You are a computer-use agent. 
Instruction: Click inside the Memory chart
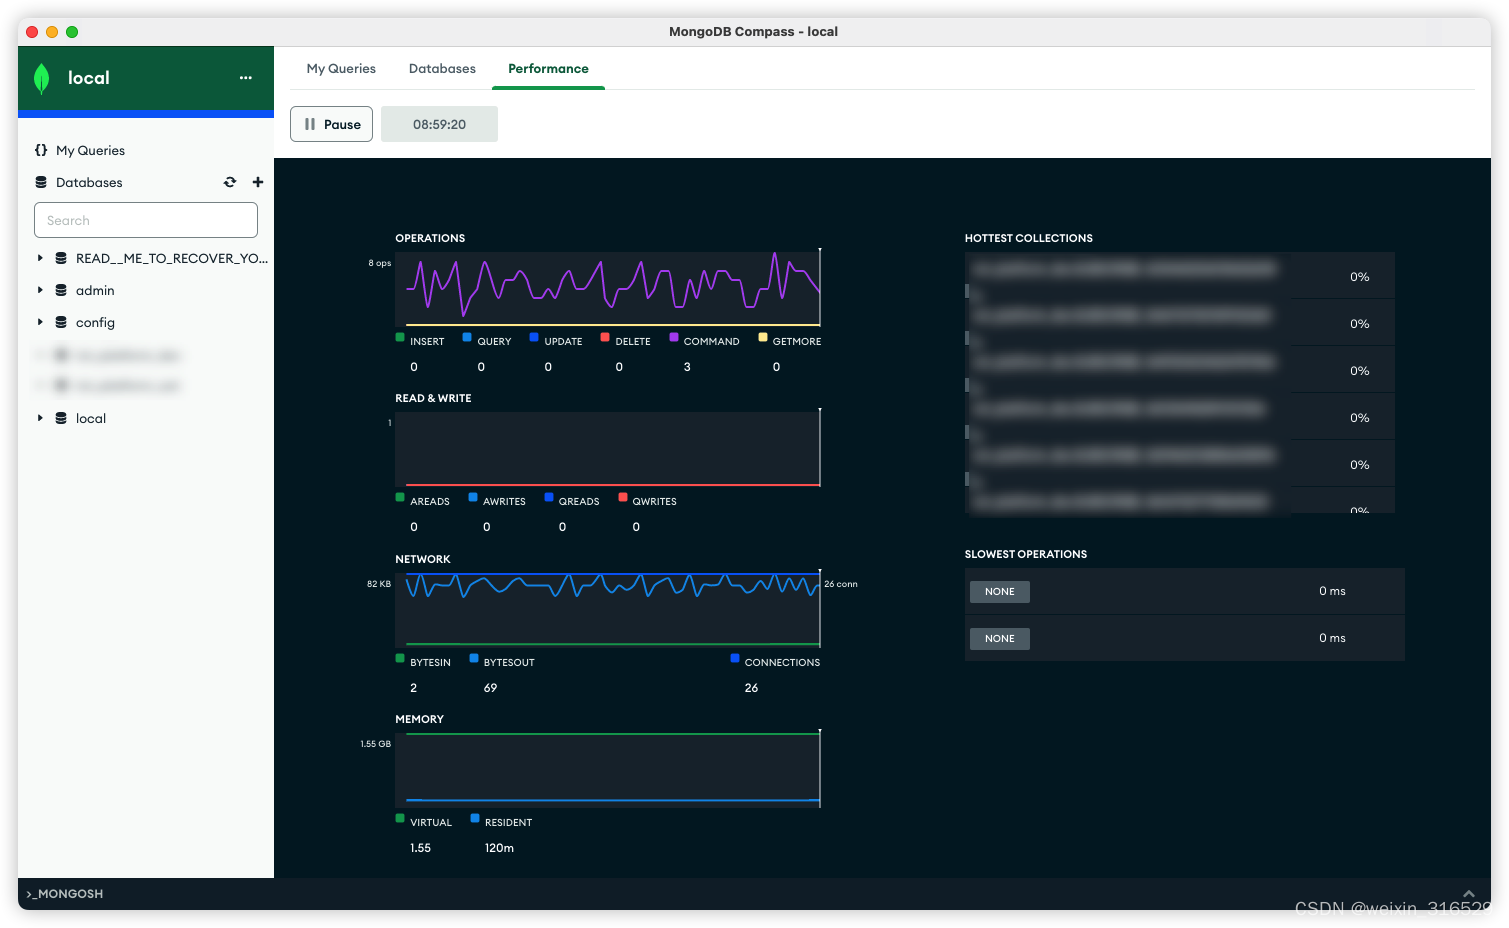pyautogui.click(x=608, y=770)
